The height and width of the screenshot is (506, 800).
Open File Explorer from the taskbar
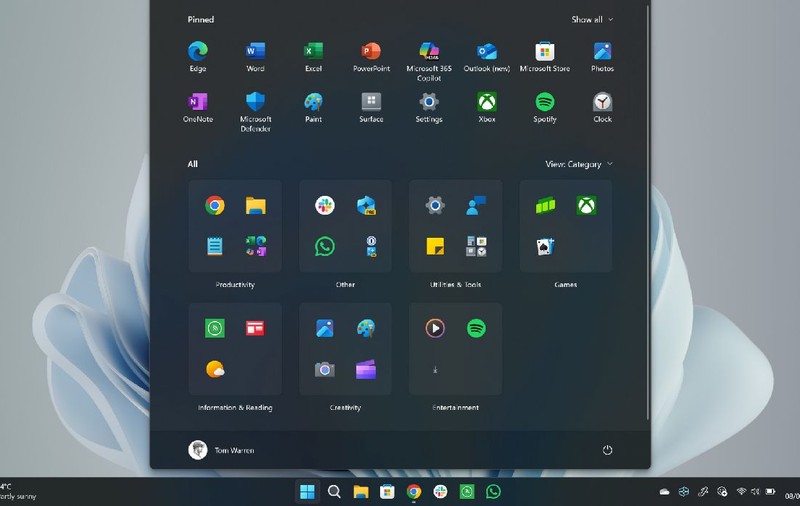pyautogui.click(x=361, y=492)
